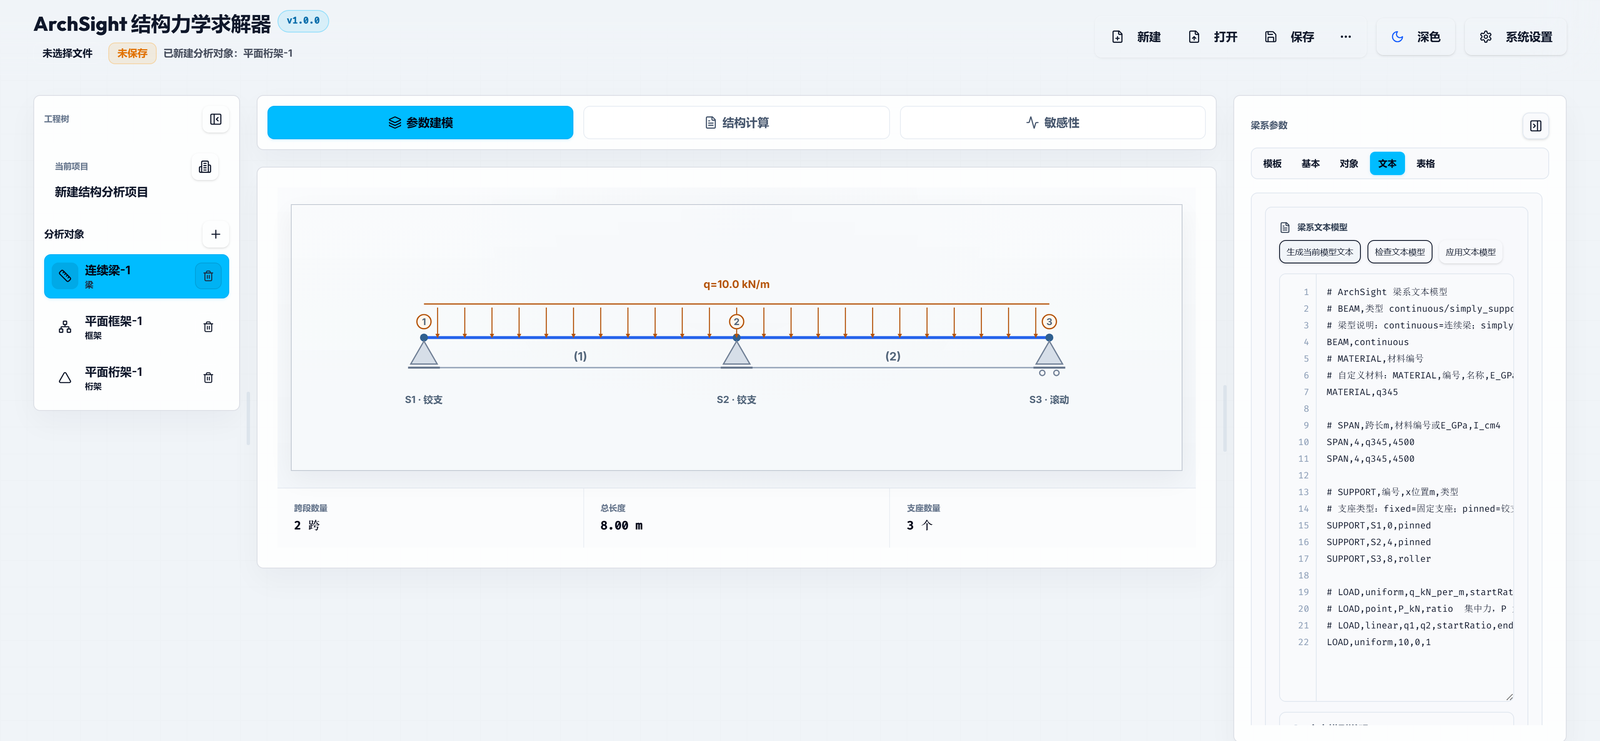Click the 新建 new file button
Image resolution: width=1600 pixels, height=741 pixels.
1136,37
